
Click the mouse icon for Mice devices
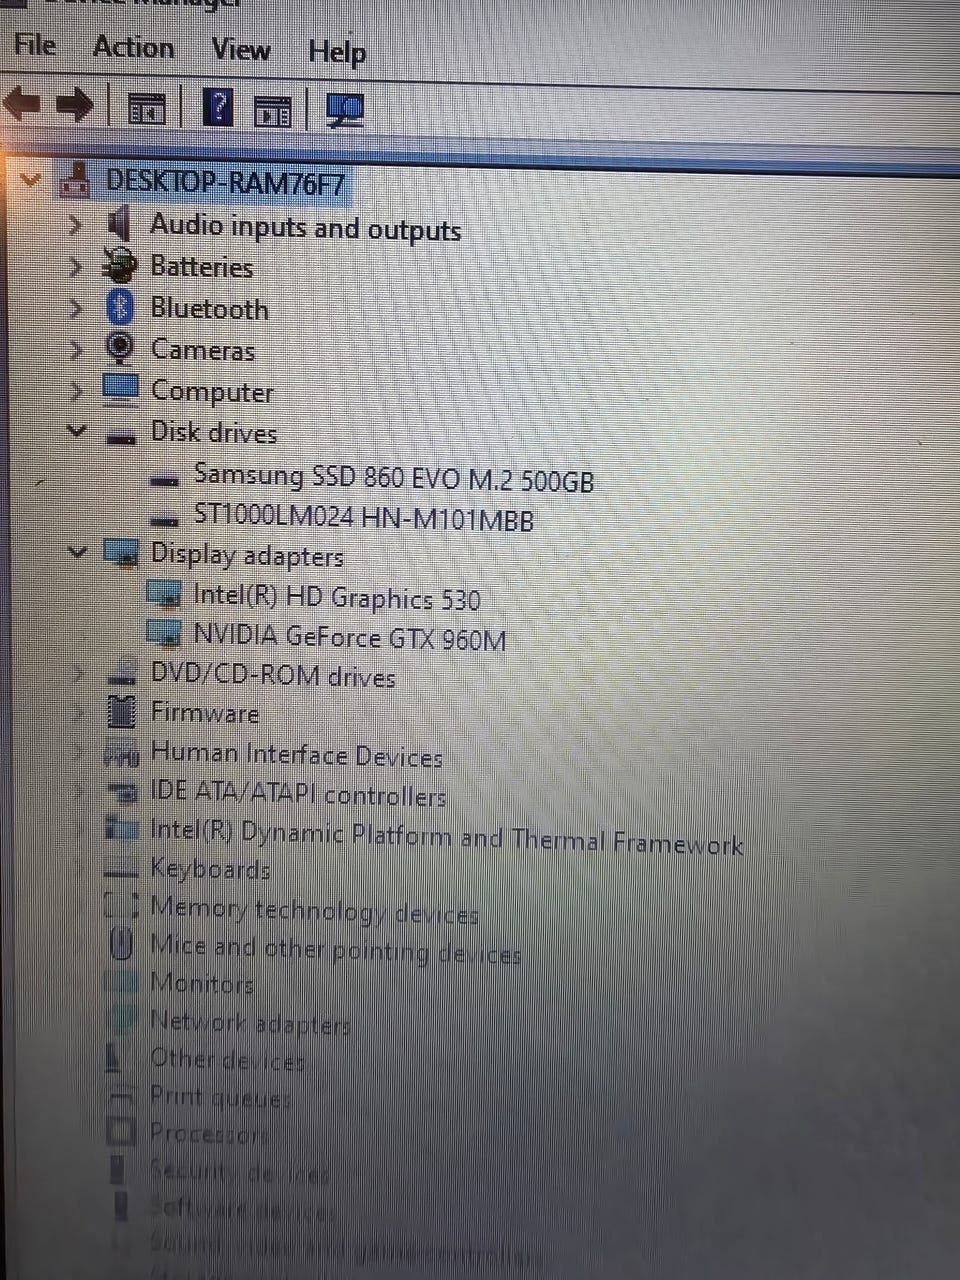coord(121,945)
